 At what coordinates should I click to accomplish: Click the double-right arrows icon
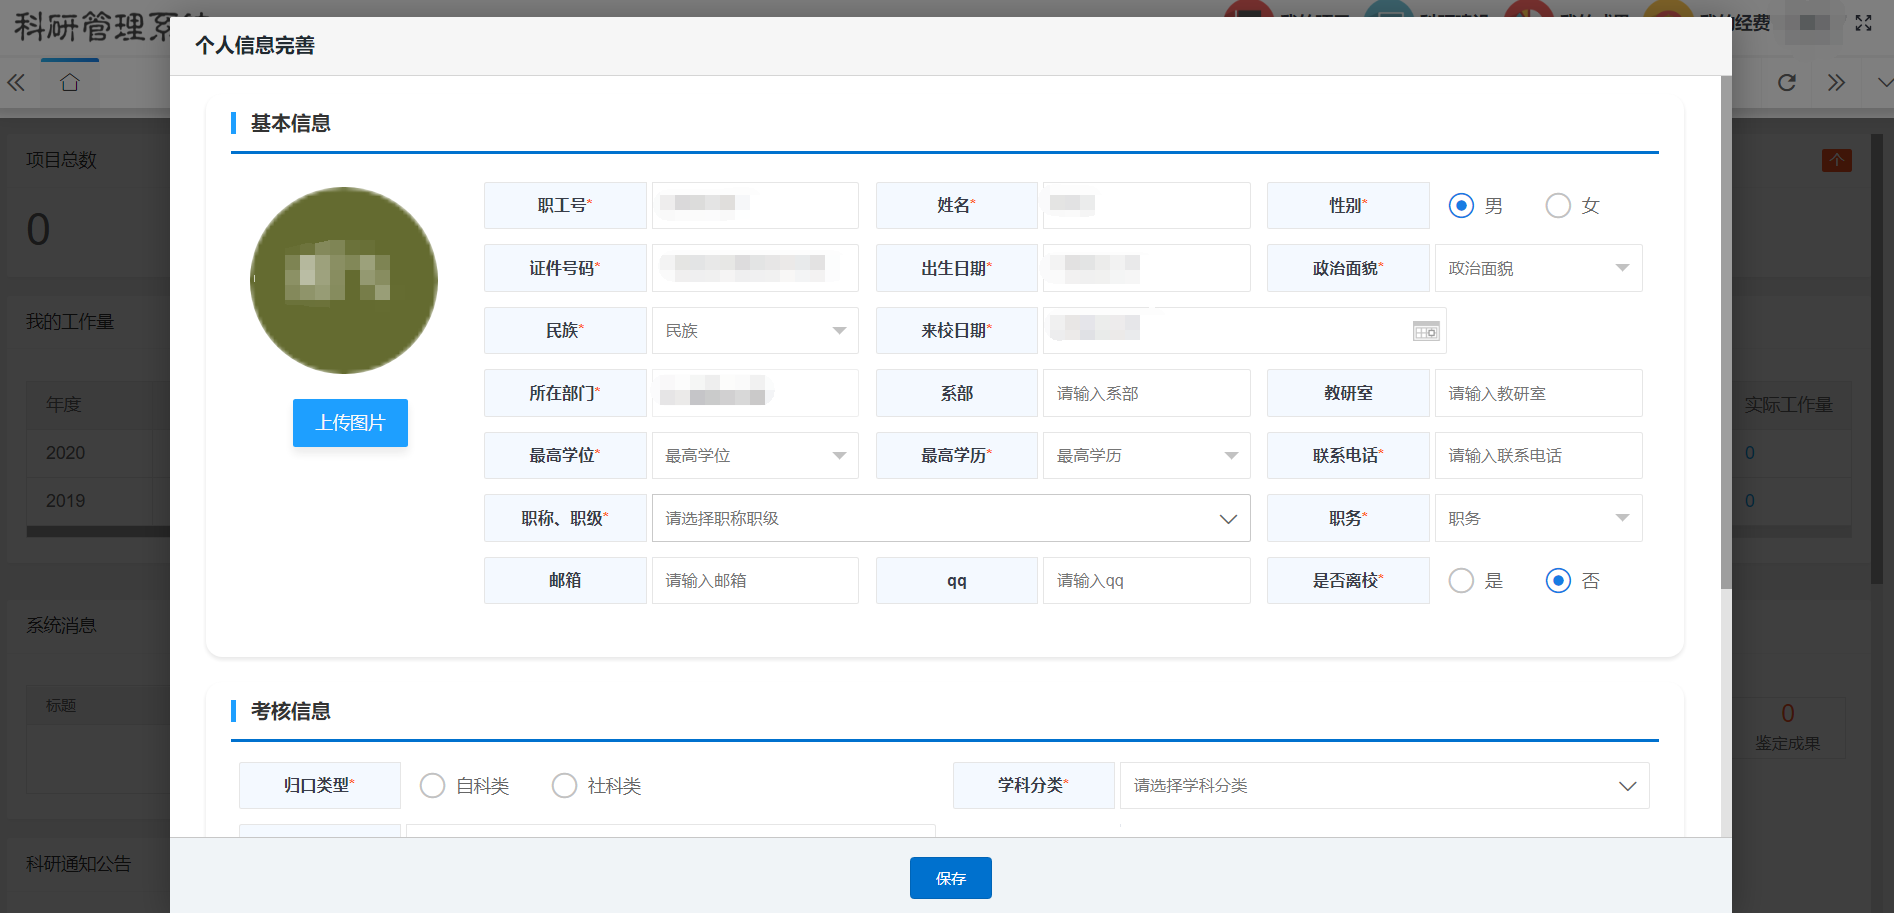tap(1836, 83)
